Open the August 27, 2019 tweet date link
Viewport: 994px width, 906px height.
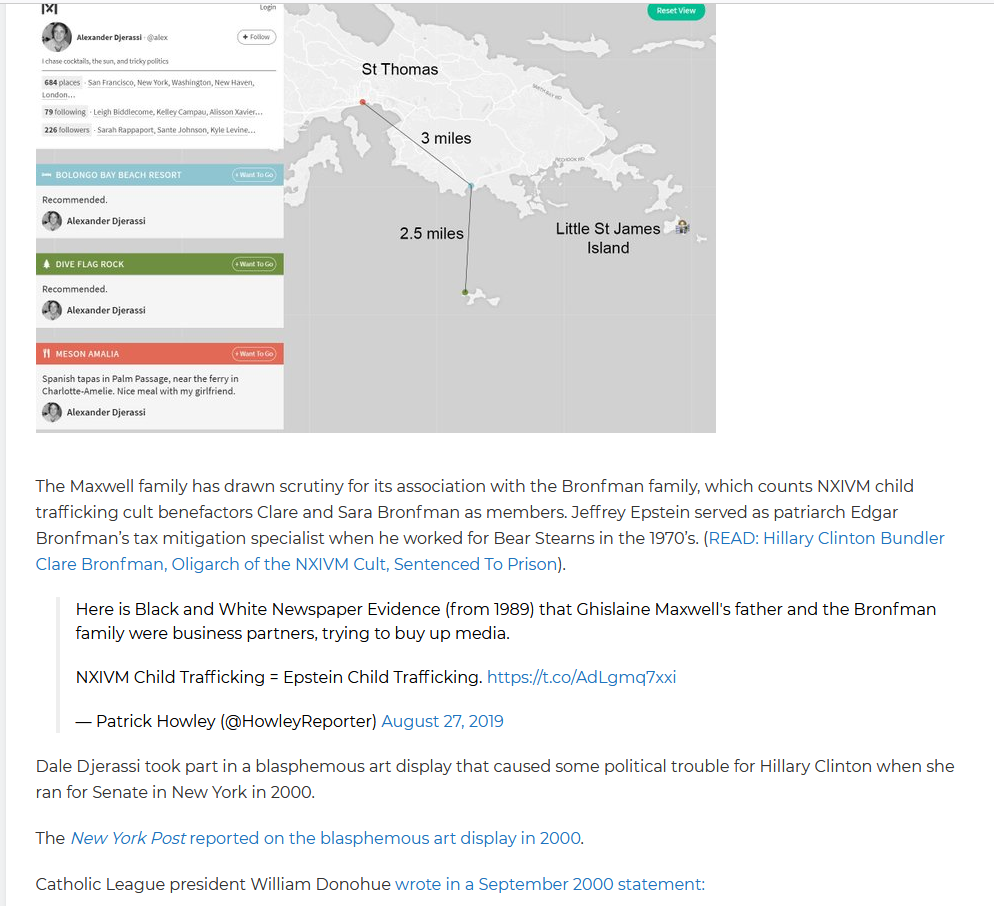(x=442, y=722)
